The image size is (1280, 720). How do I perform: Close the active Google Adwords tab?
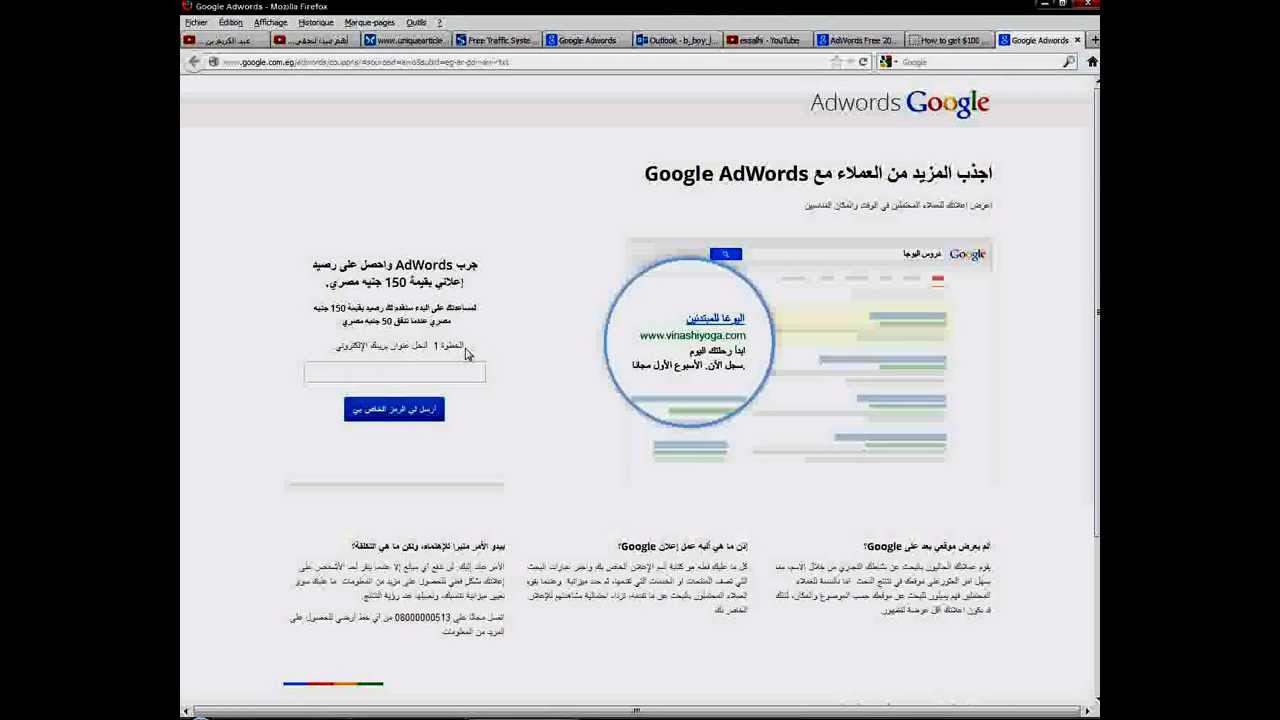[1077, 40]
